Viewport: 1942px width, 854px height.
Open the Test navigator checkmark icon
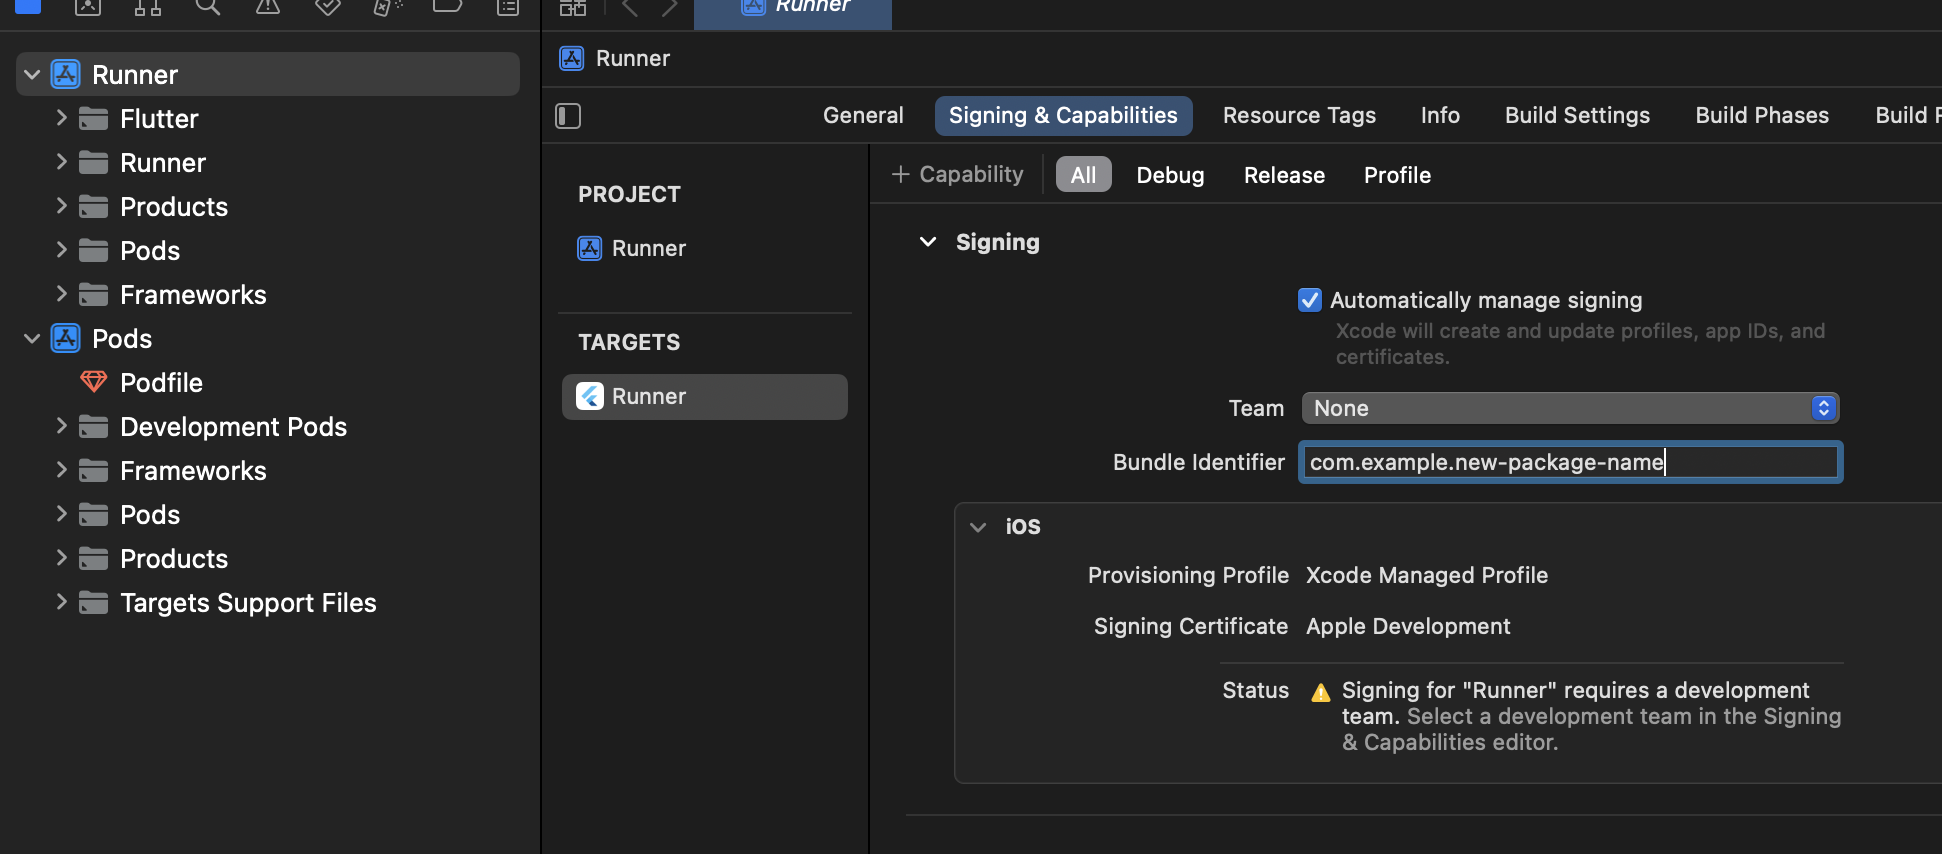(x=328, y=7)
